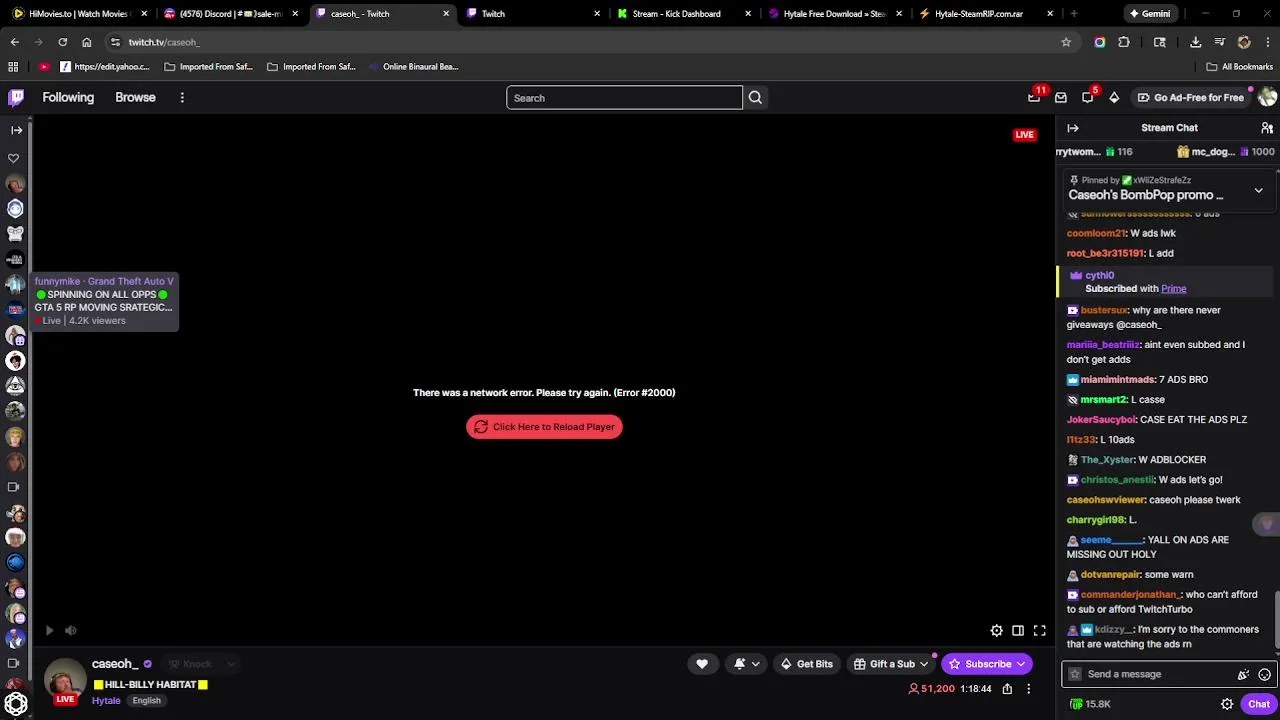Click the Get Bits button
Image resolution: width=1280 pixels, height=720 pixels.
point(807,664)
